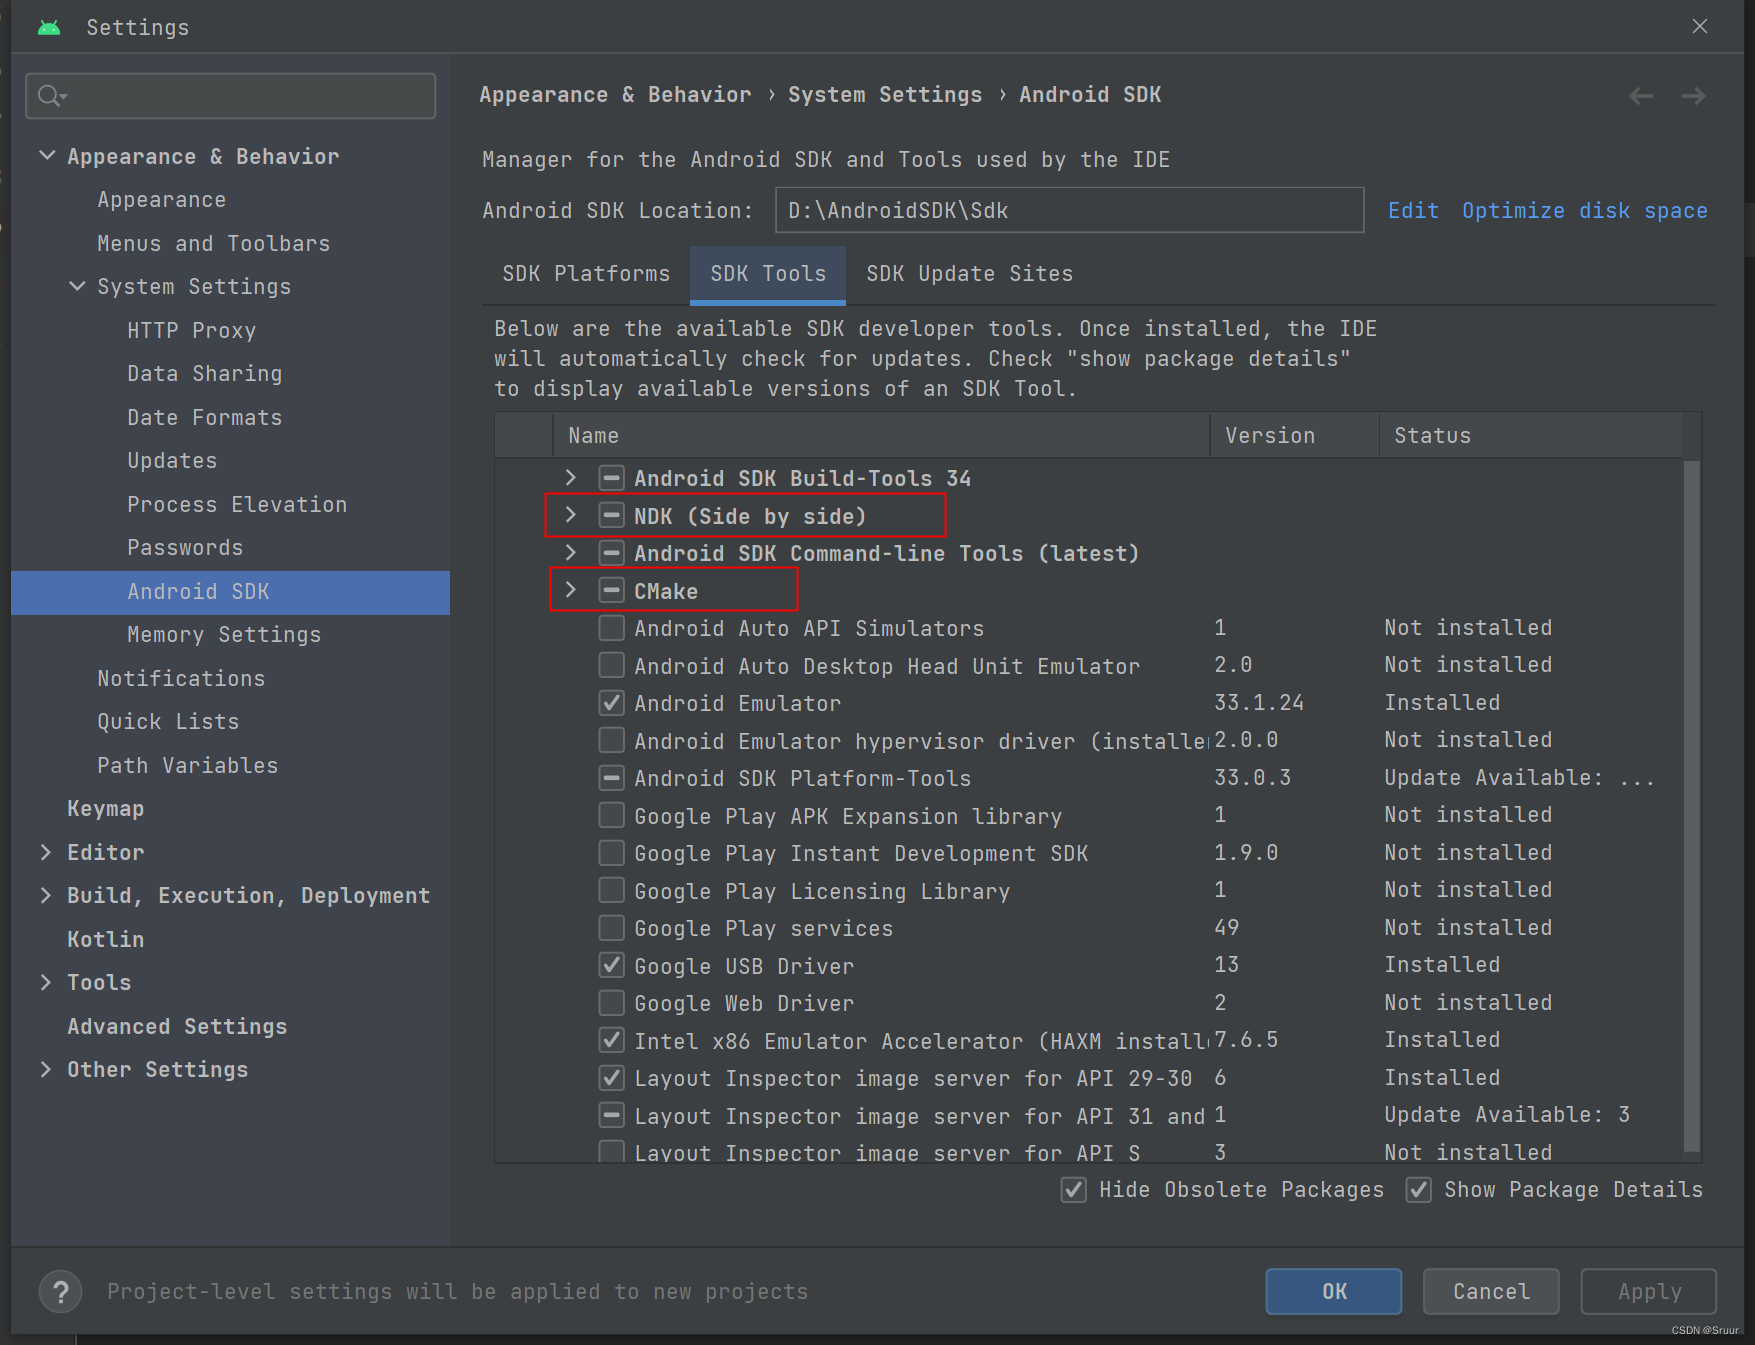
Task: Expand Android SDK Command-line Tools row
Action: tap(570, 553)
